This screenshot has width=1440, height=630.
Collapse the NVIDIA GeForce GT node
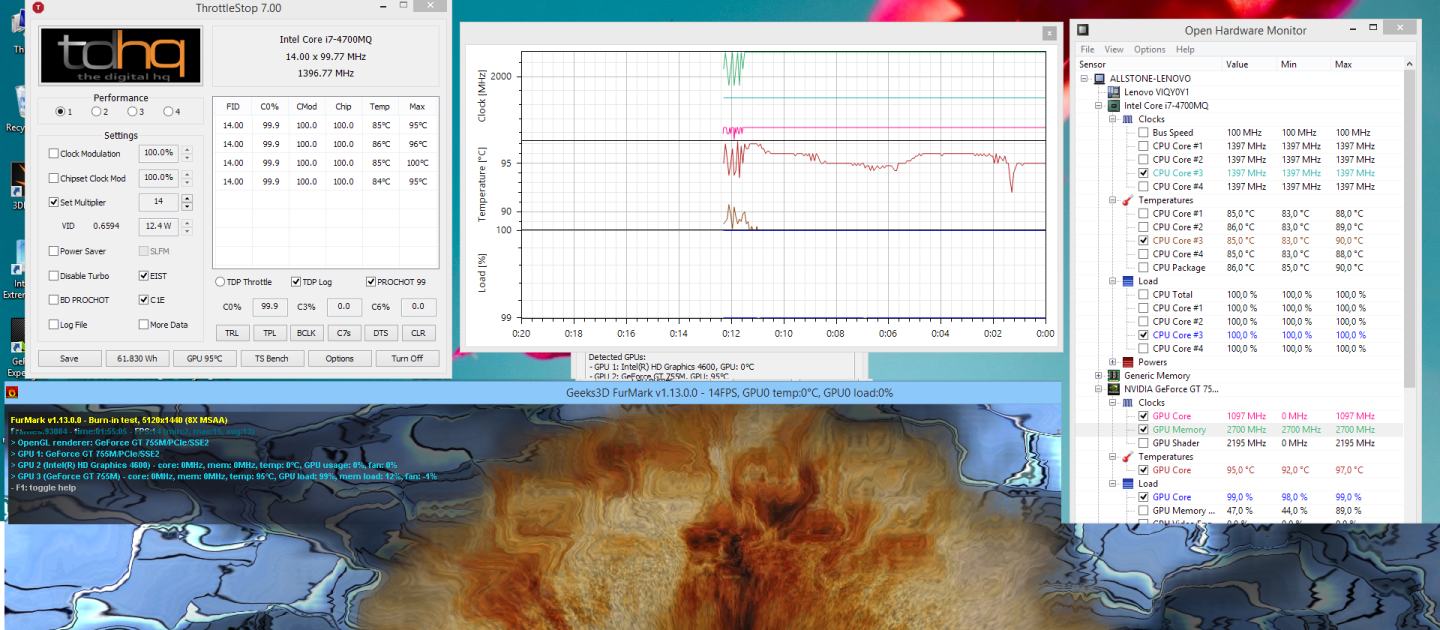(x=1100, y=389)
